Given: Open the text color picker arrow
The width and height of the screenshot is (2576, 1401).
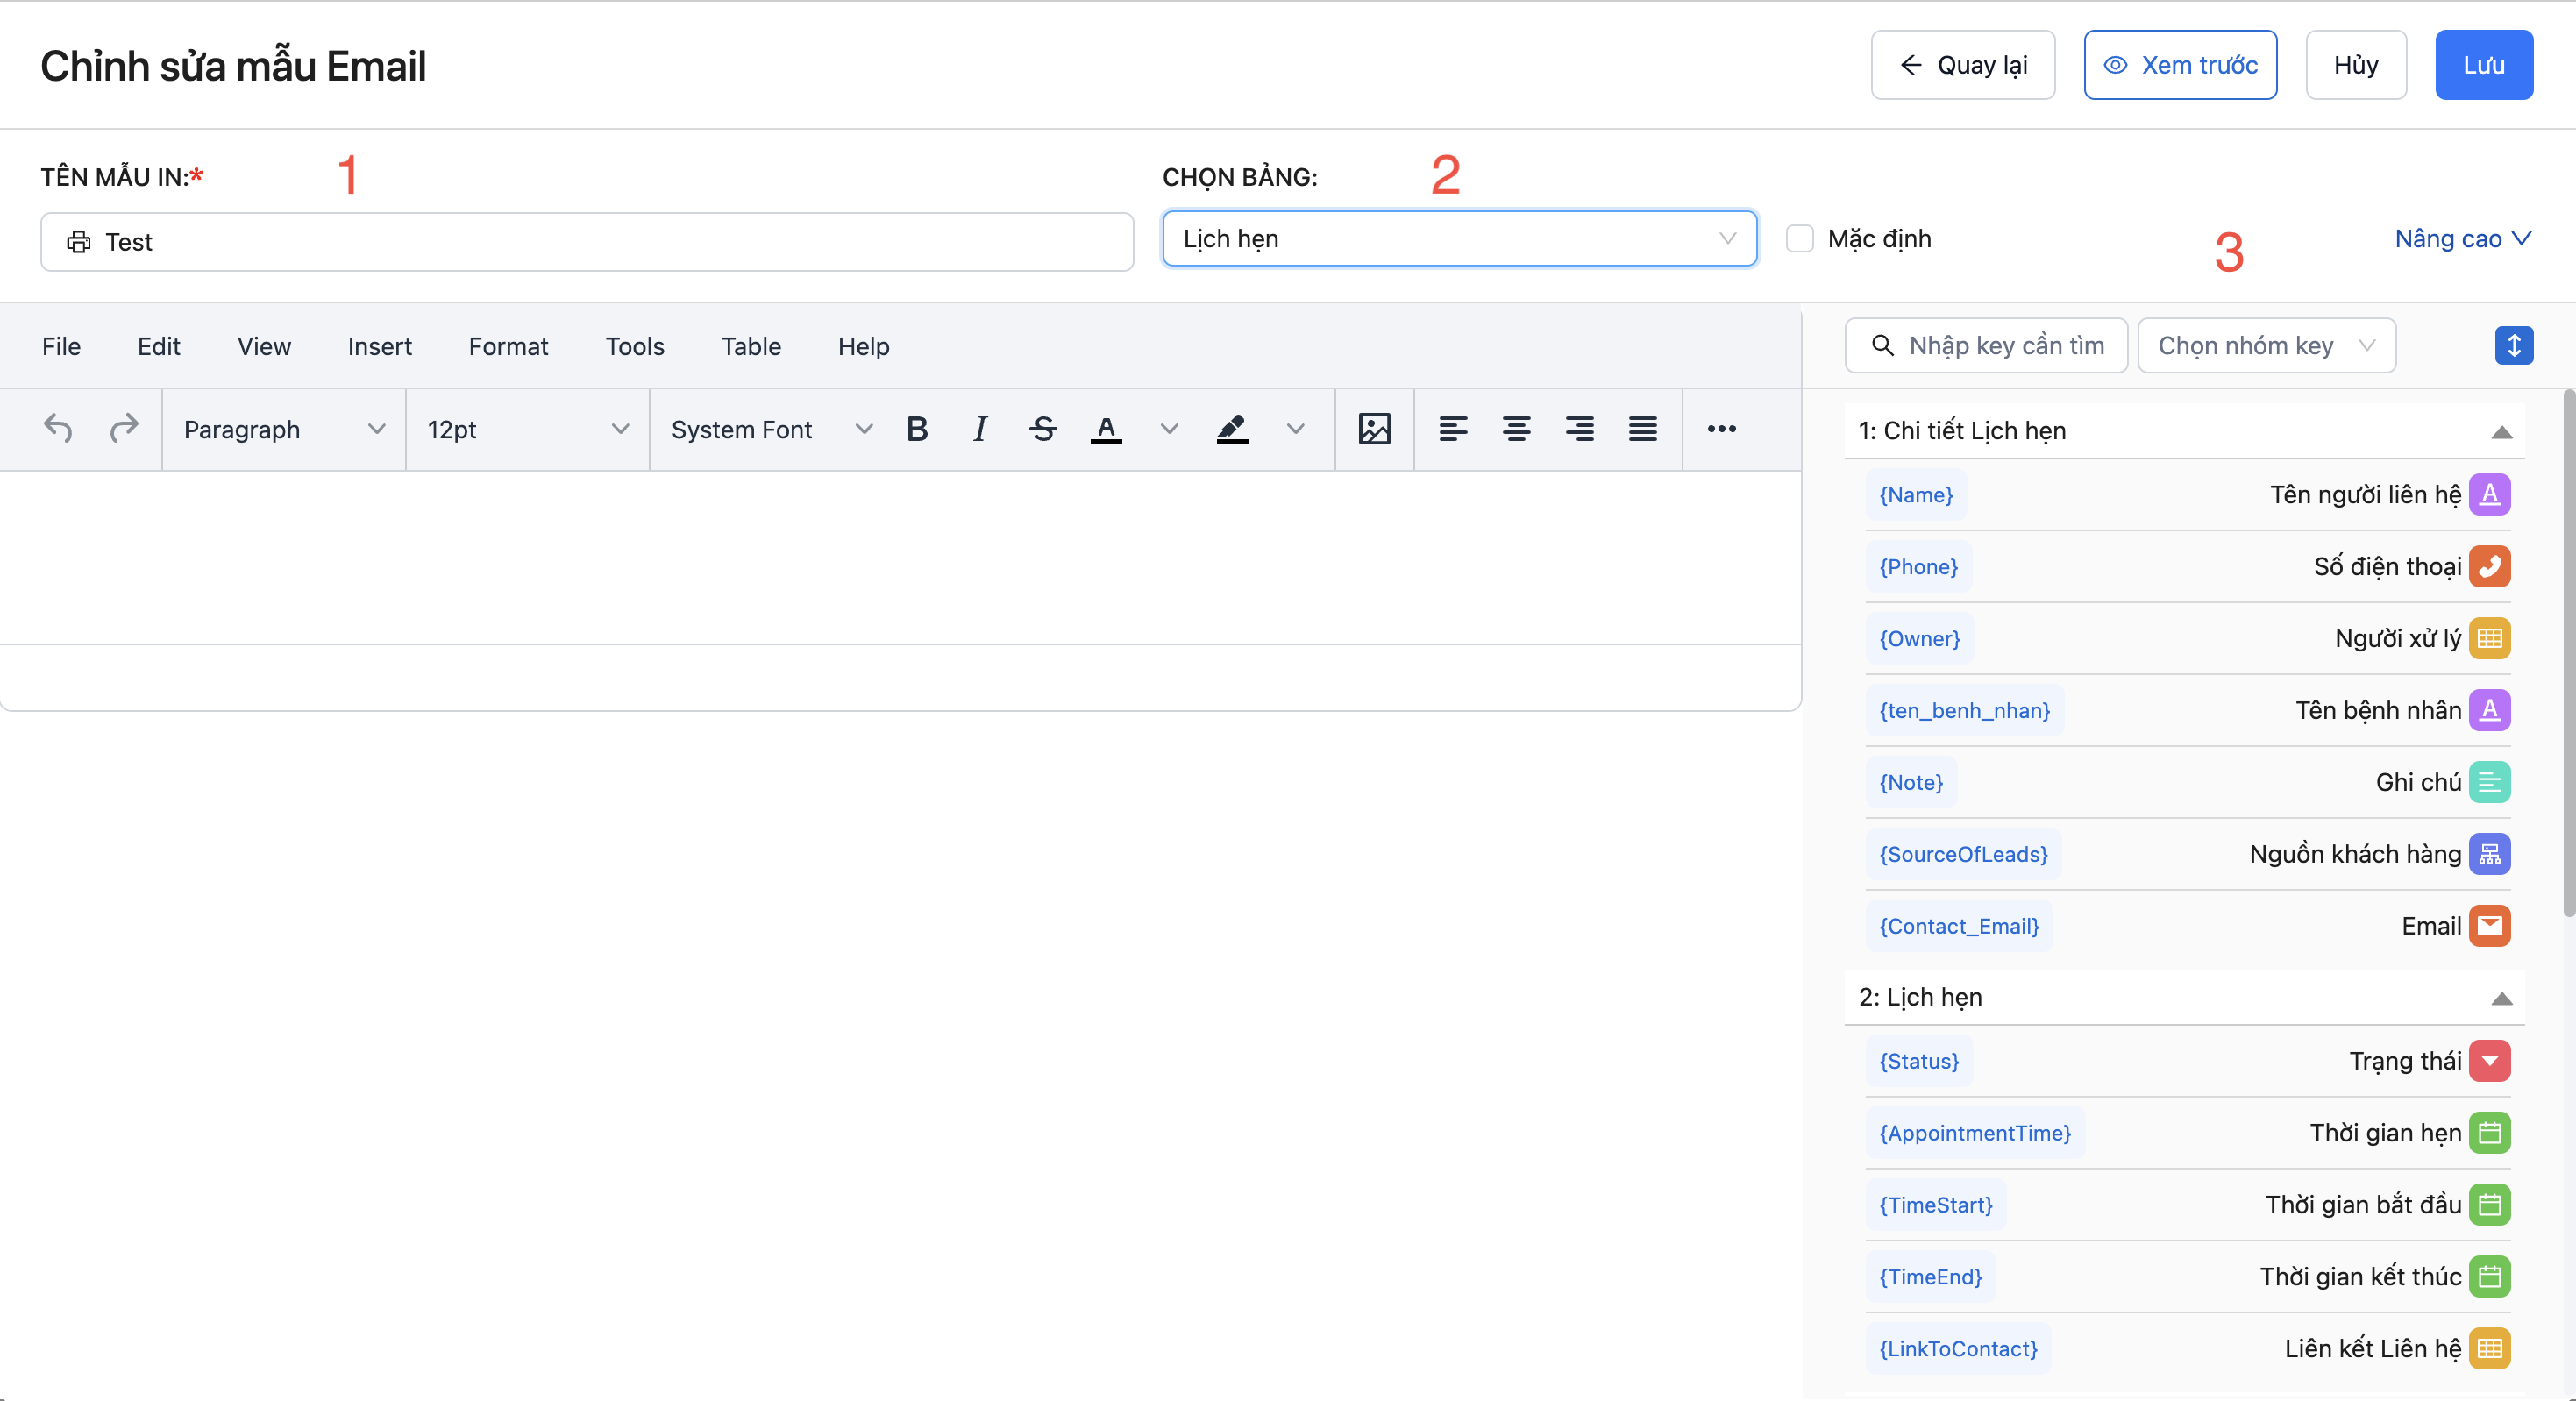Looking at the screenshot, I should (1168, 429).
